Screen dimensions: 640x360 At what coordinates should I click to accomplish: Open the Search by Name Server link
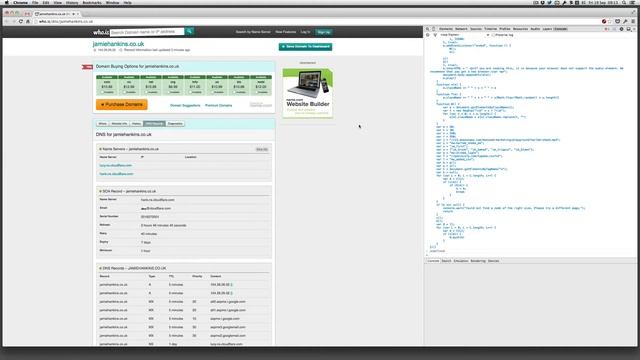coord(253,31)
